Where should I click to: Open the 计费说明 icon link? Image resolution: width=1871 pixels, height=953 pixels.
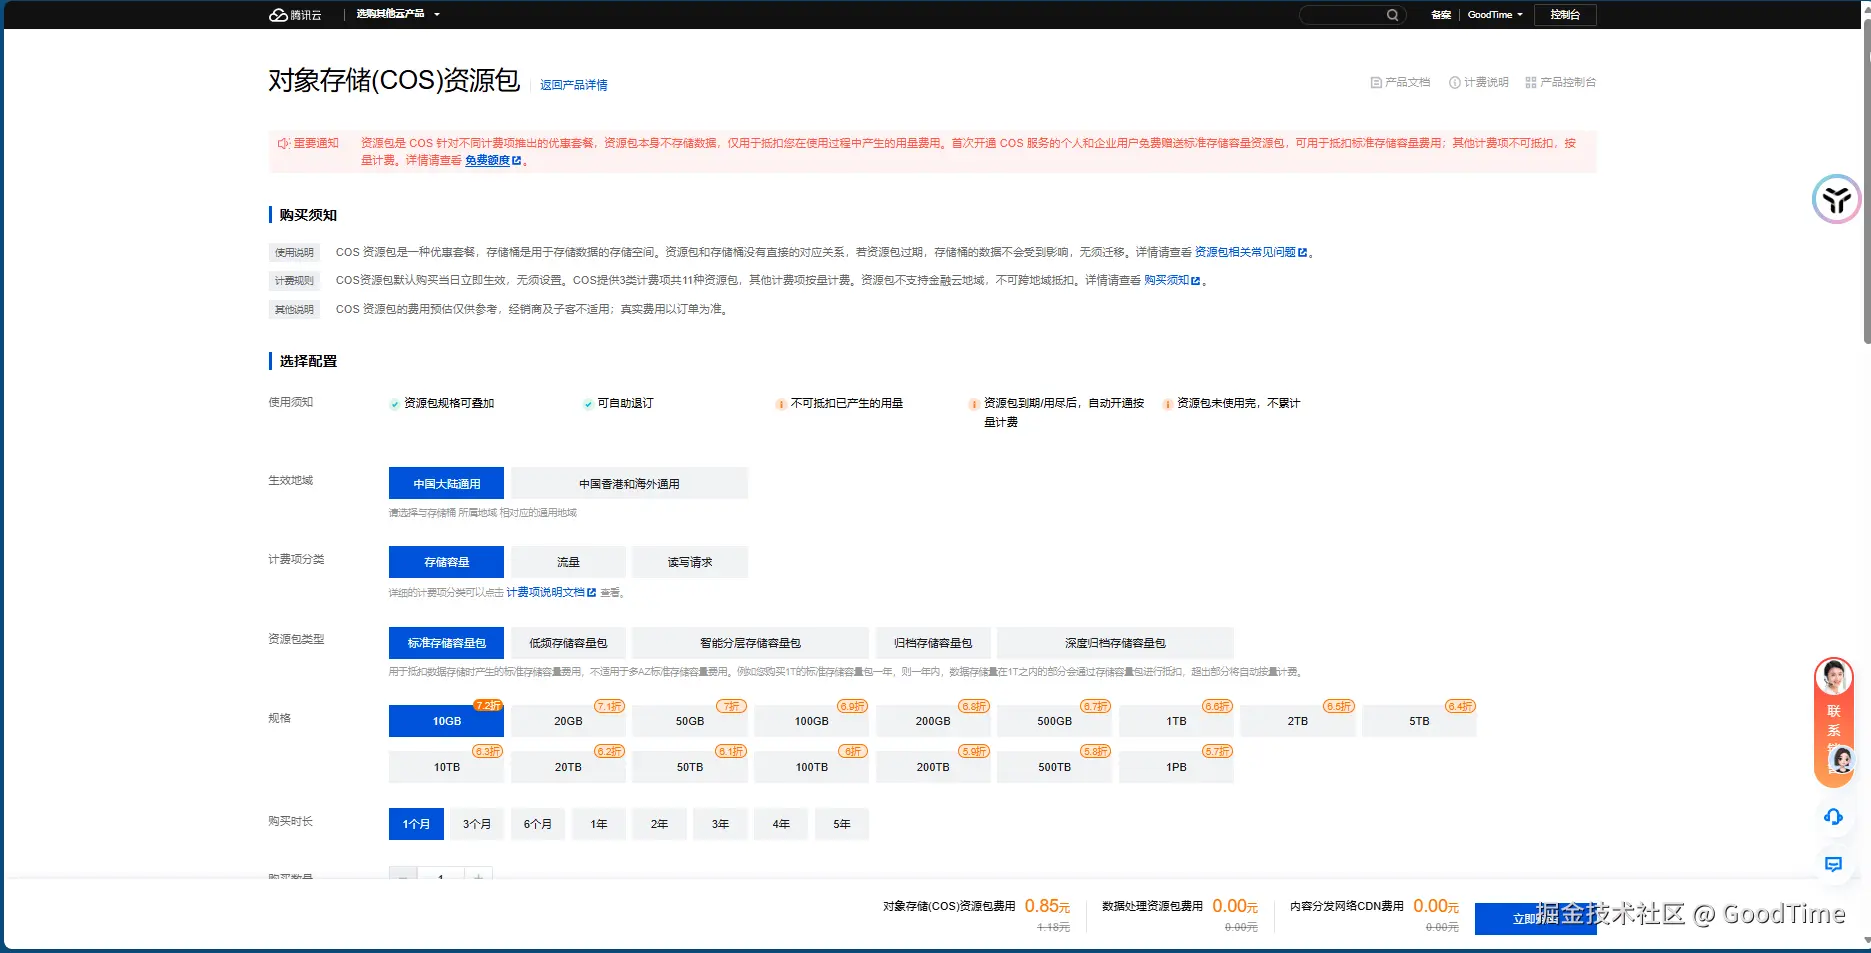[1478, 82]
